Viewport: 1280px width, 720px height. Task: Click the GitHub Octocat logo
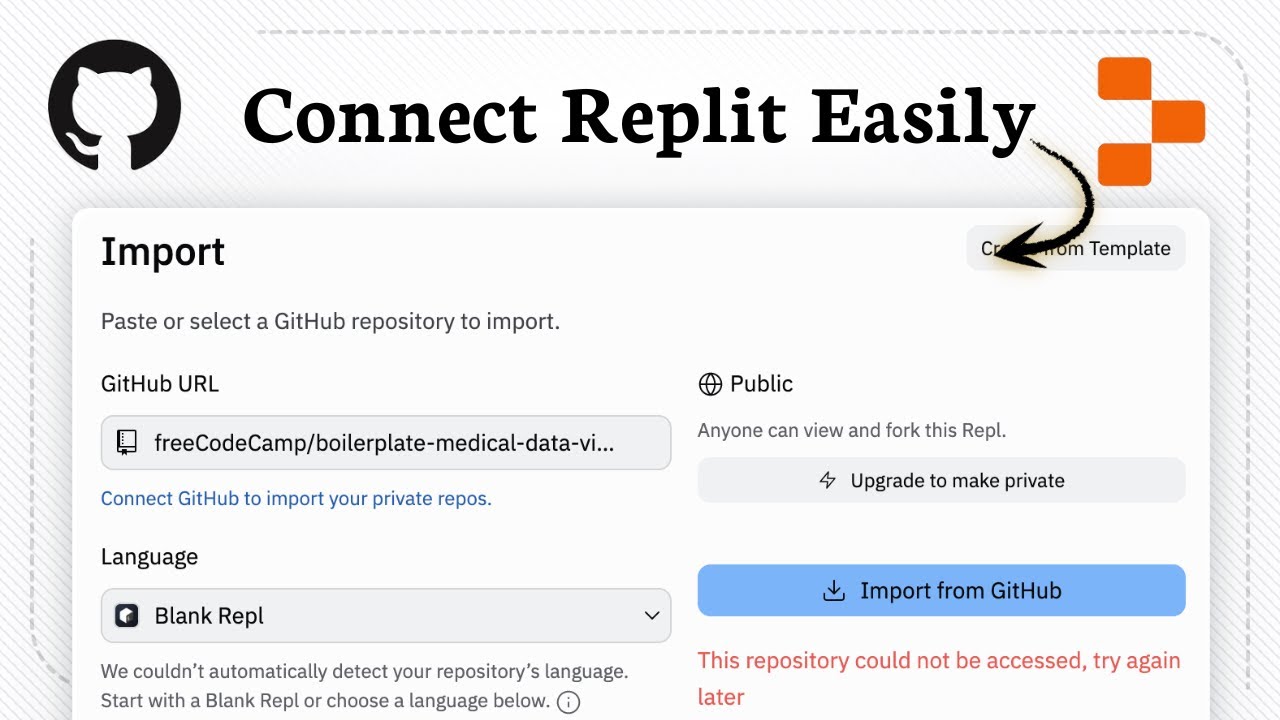pos(114,106)
